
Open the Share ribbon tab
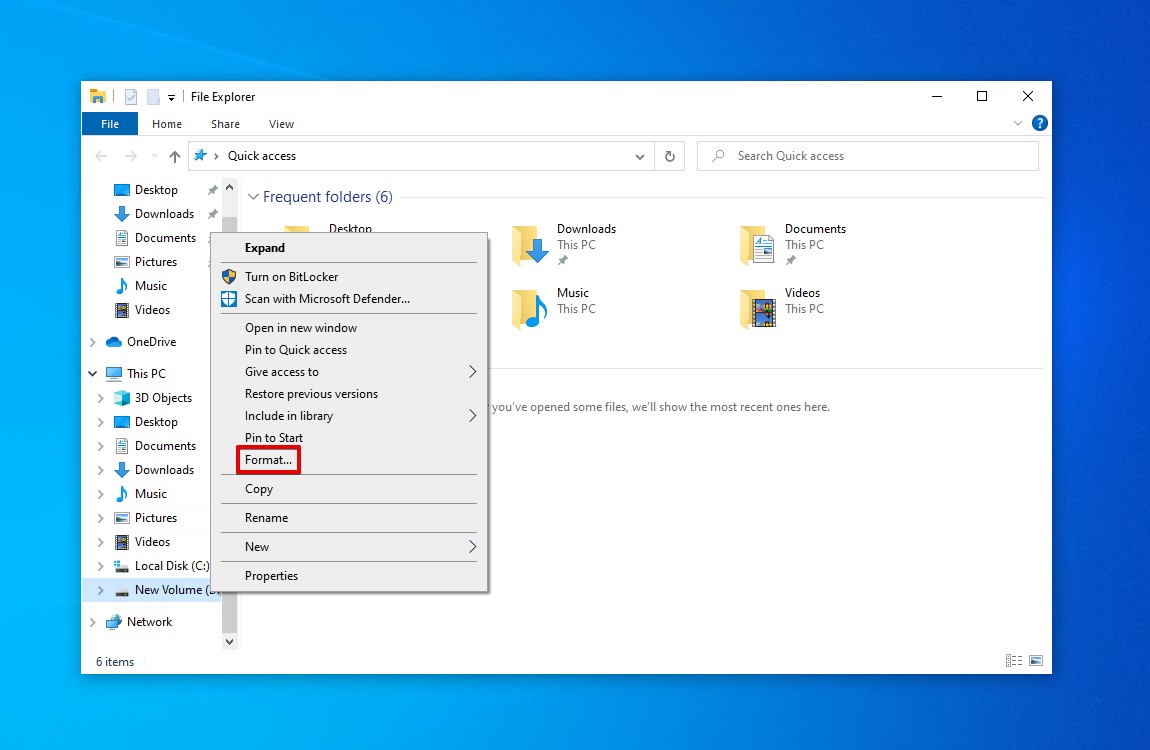[x=225, y=124]
